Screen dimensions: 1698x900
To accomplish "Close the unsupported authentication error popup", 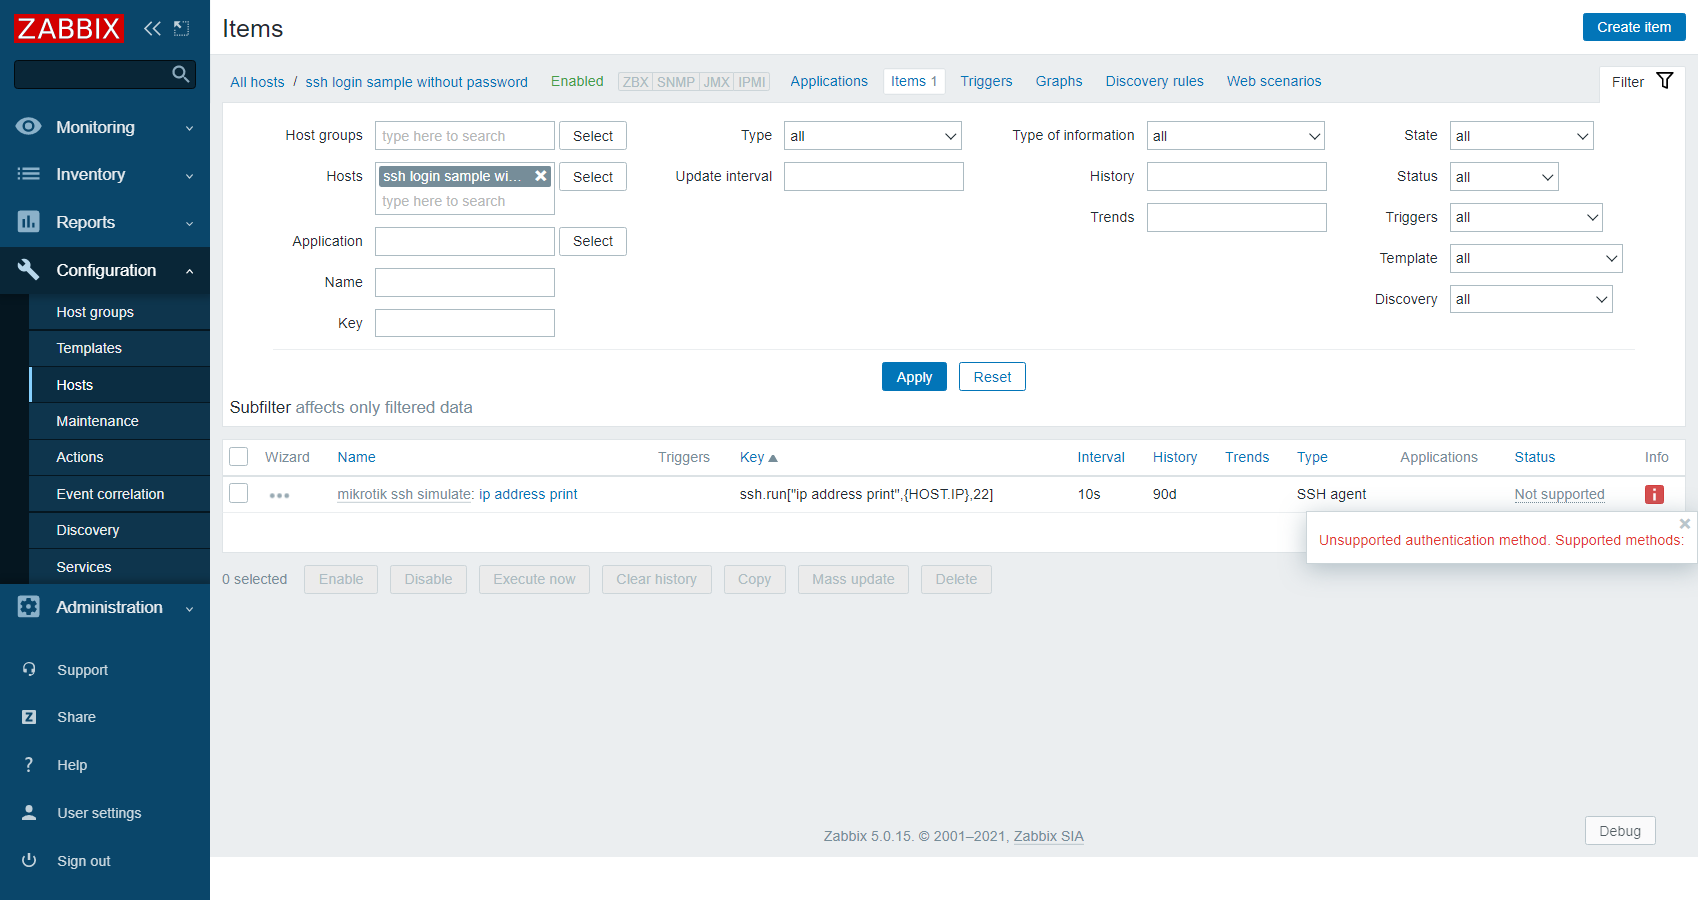I will [x=1685, y=523].
